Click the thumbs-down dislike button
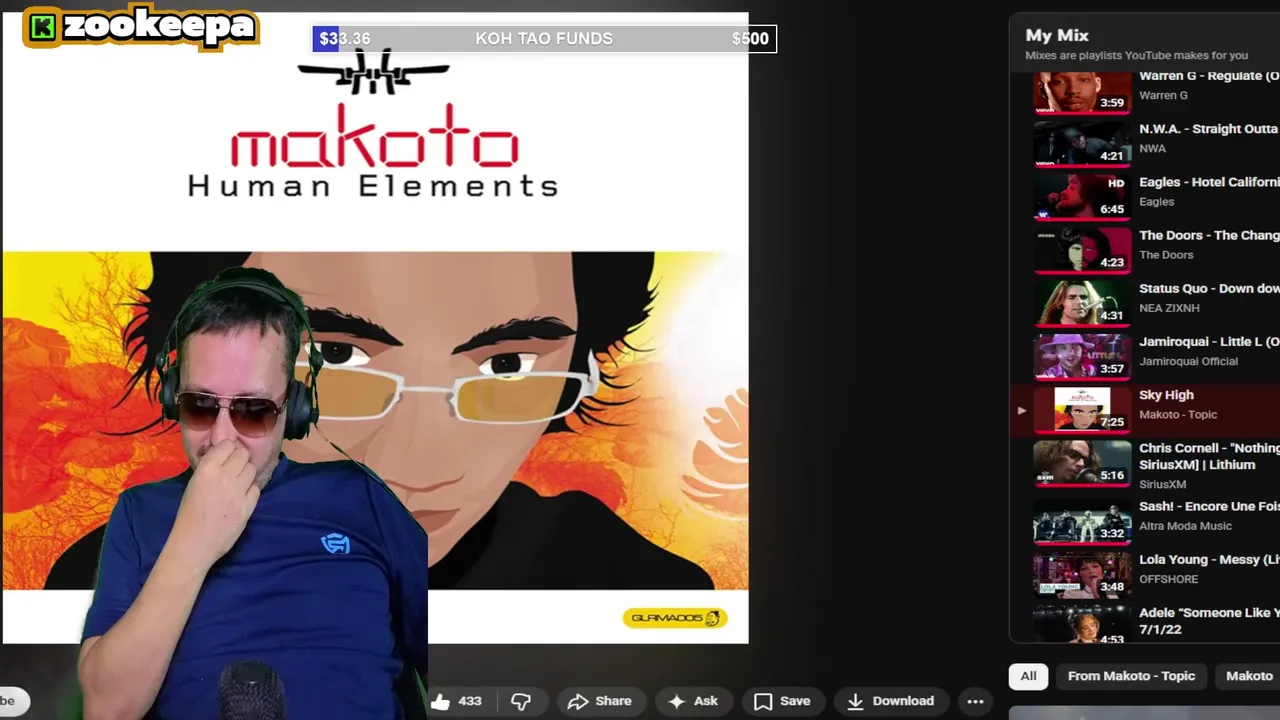 tap(521, 701)
